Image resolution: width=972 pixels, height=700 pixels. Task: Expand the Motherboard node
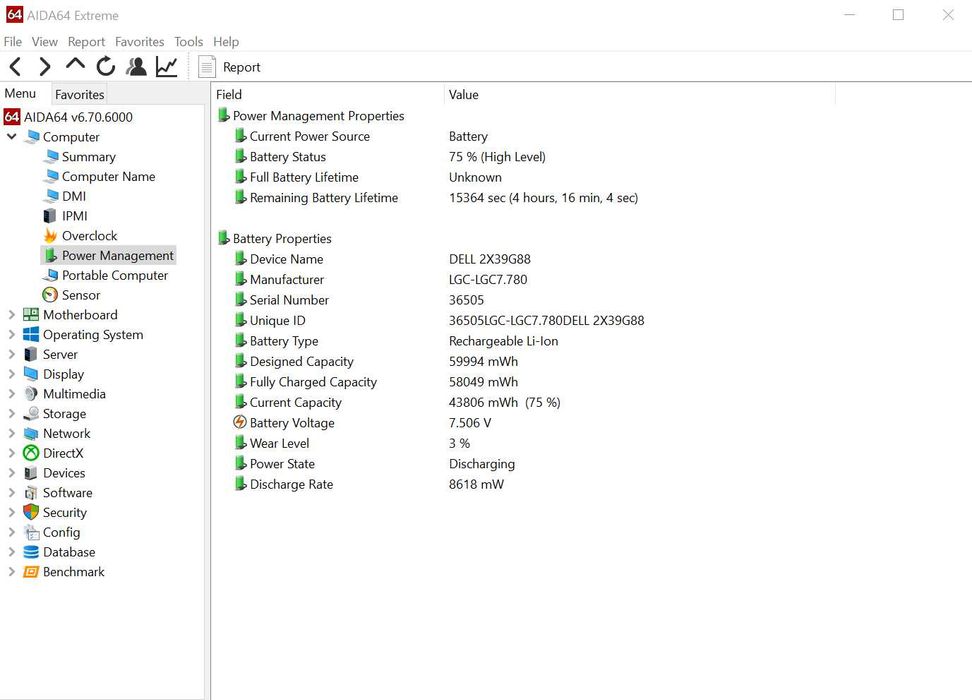[x=11, y=315]
